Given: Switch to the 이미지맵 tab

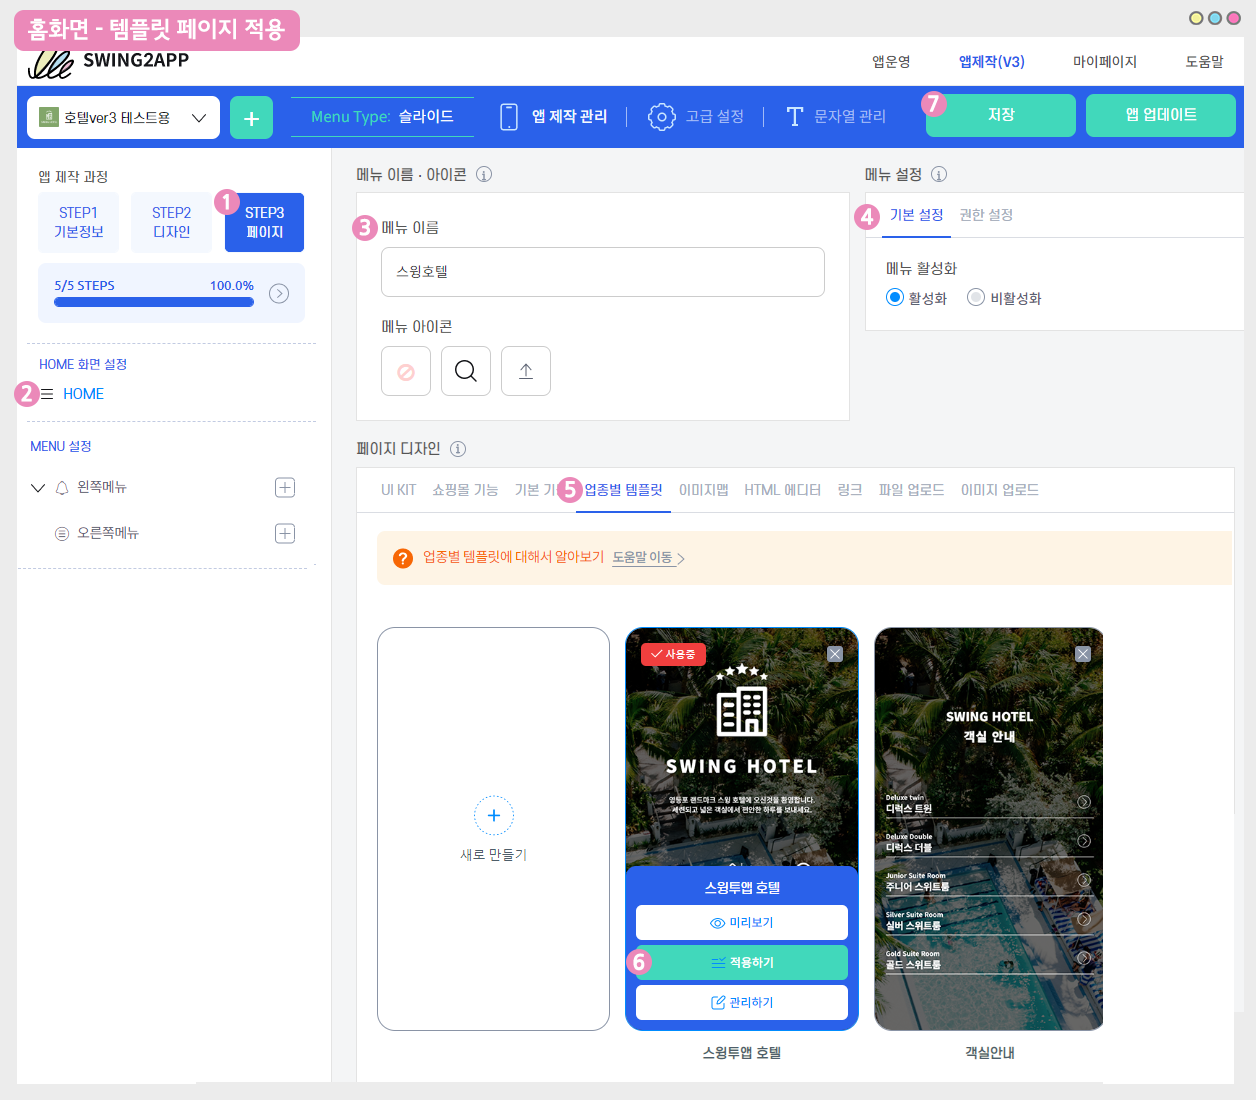Looking at the screenshot, I should [703, 490].
